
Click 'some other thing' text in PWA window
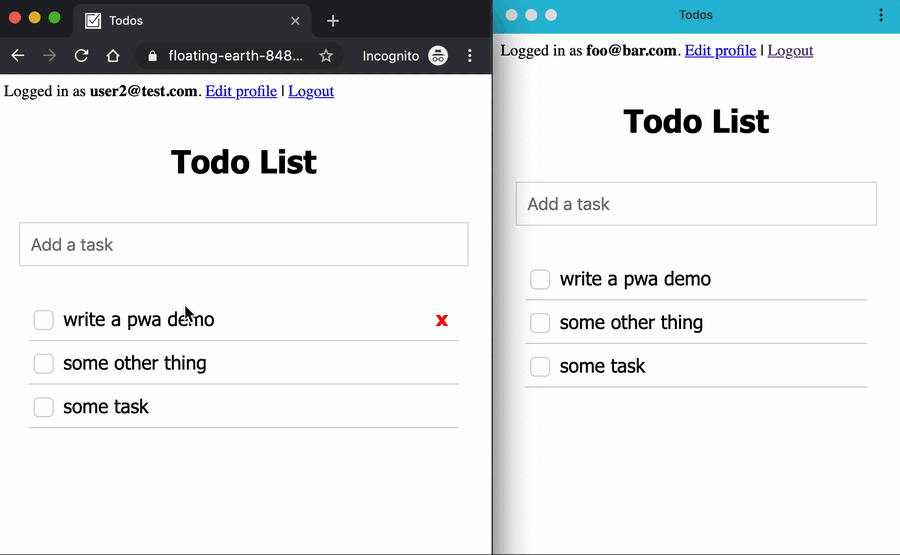(x=631, y=323)
